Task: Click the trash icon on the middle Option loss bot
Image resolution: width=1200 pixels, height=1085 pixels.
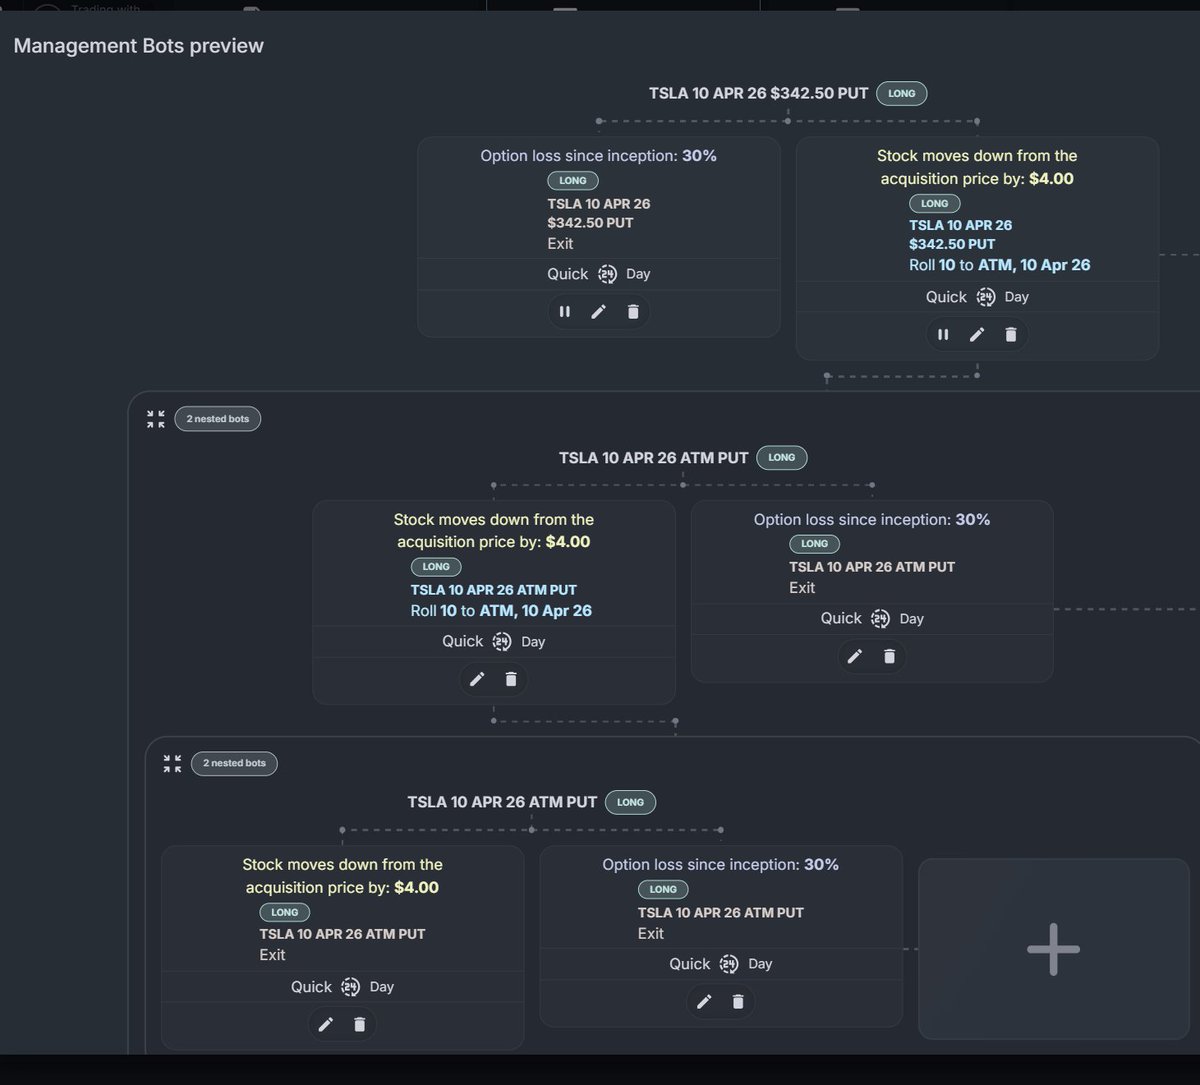Action: [x=889, y=656]
